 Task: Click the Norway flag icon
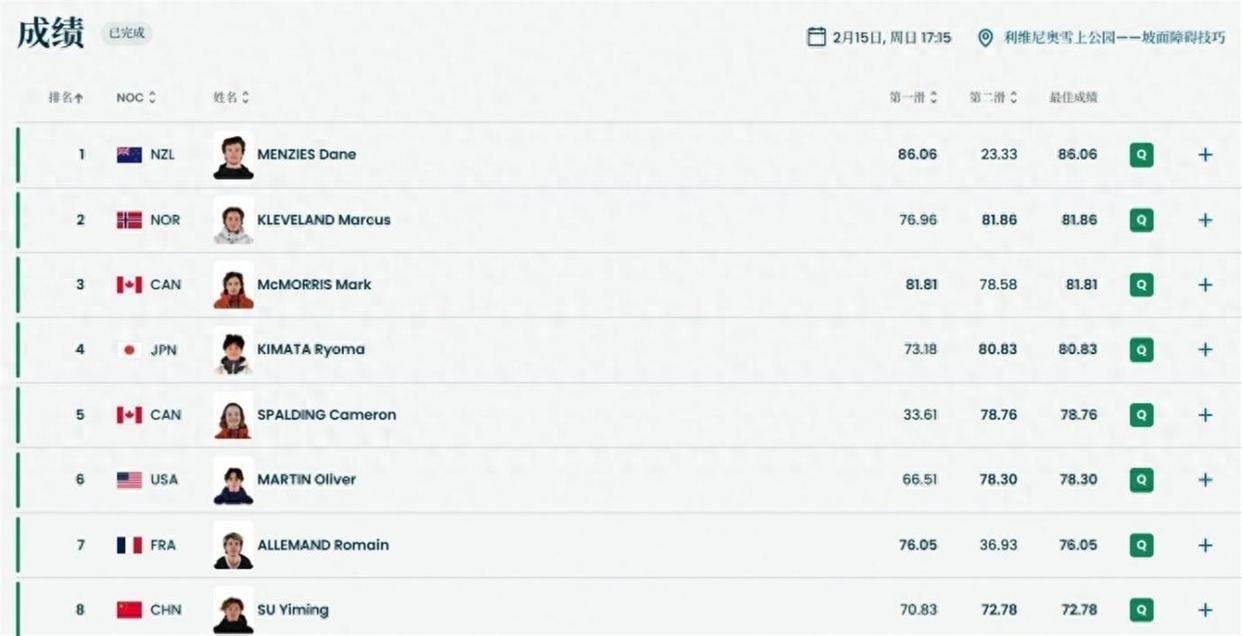click(129, 220)
